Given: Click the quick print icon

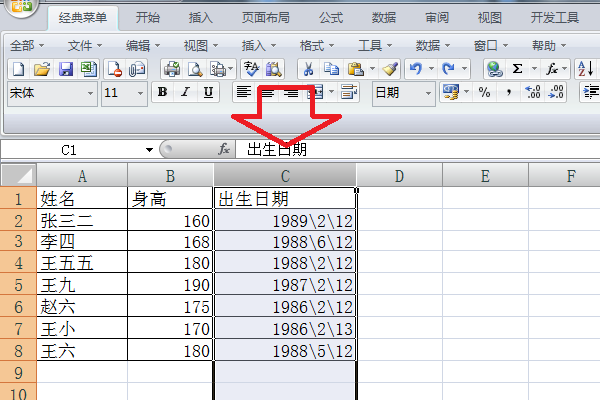Looking at the screenshot, I should [x=172, y=69].
